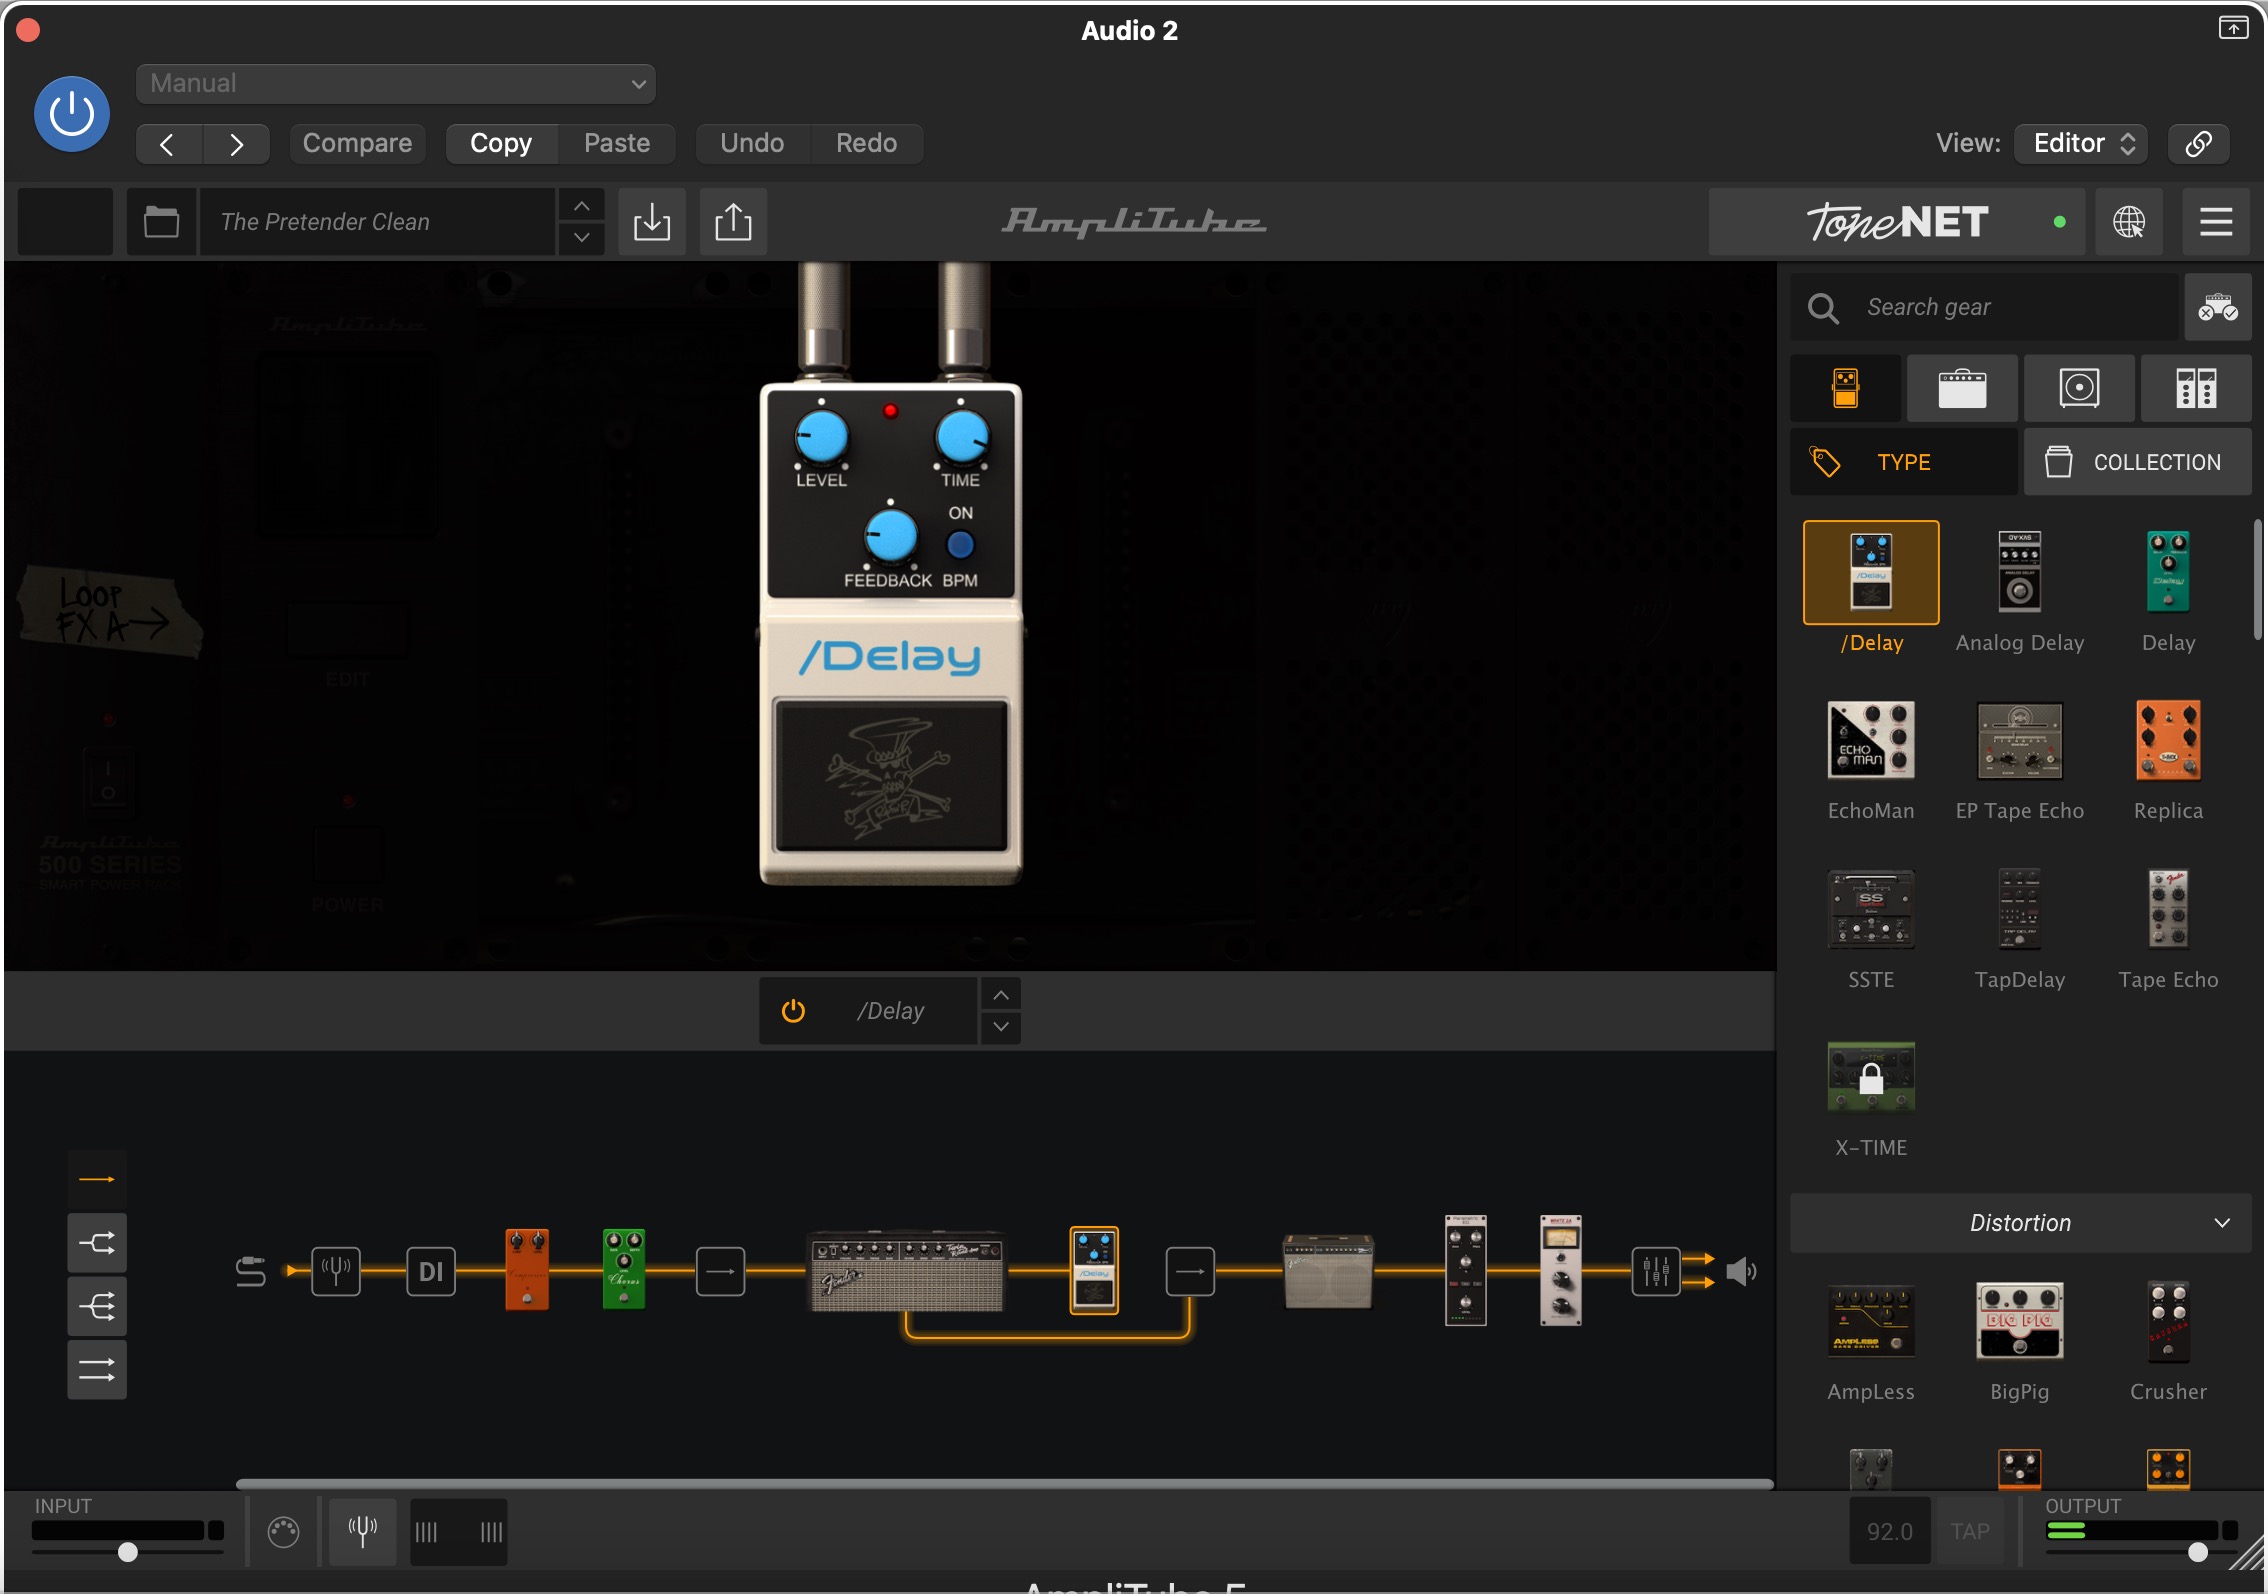This screenshot has width=2268, height=1594.
Task: Click the Copy button
Action: [501, 144]
